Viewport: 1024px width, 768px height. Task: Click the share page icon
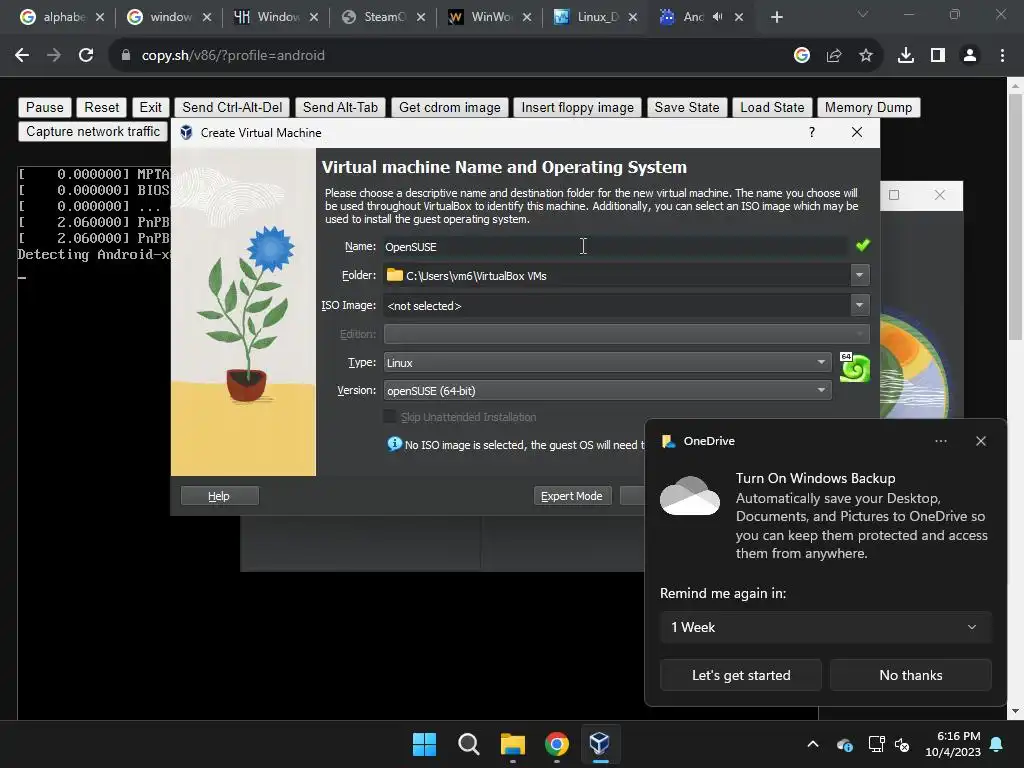pyautogui.click(x=833, y=56)
